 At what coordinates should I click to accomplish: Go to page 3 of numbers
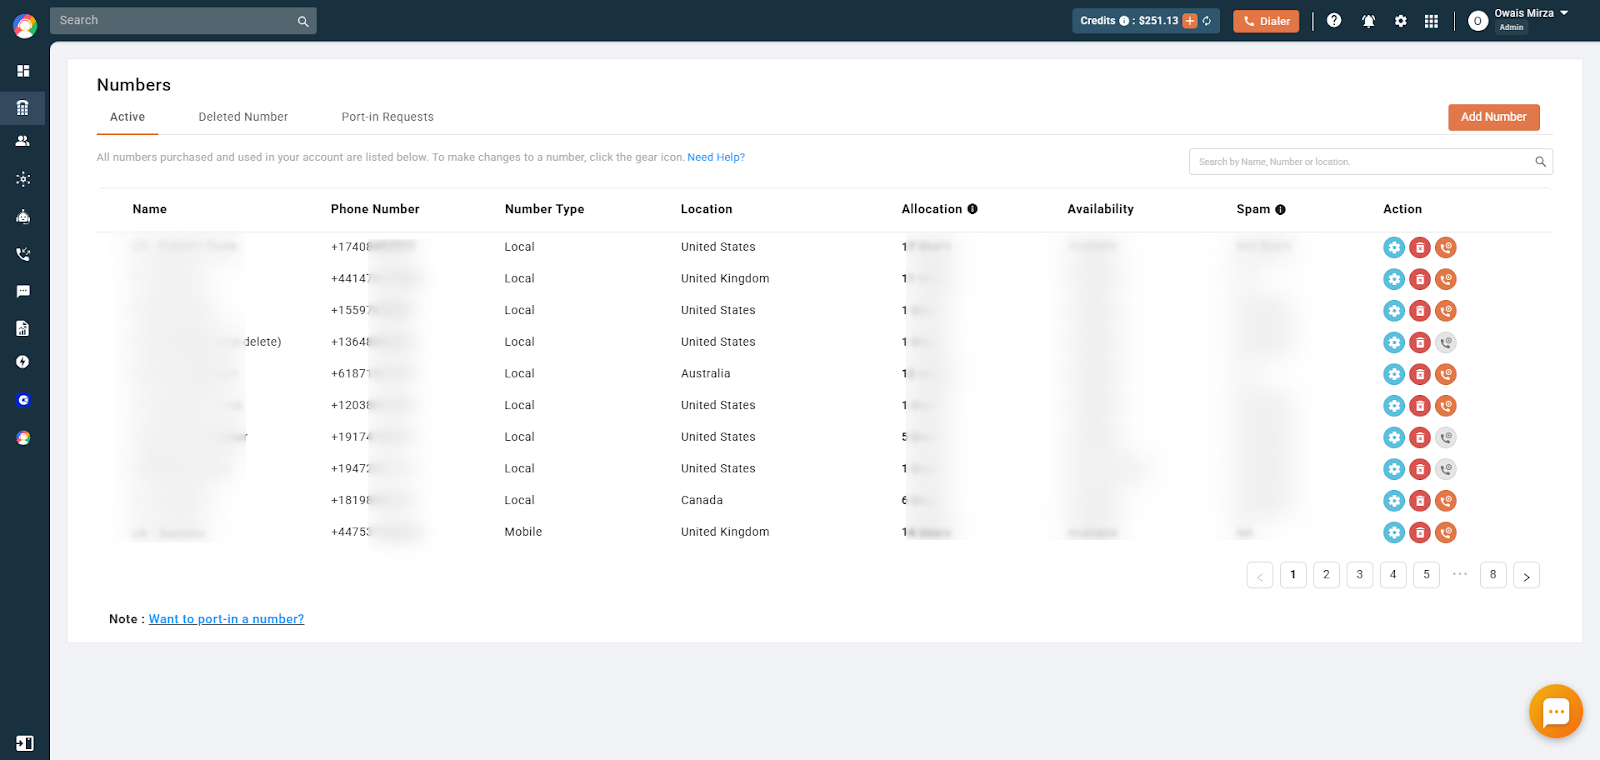1360,575
